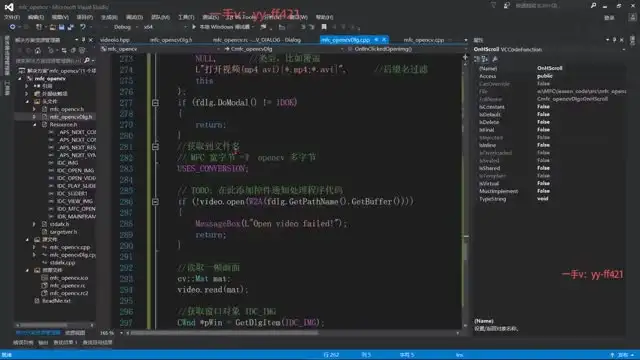Click the pin icon on Properties panel
Viewport: 640px width, 360px height.
coord(614,40)
